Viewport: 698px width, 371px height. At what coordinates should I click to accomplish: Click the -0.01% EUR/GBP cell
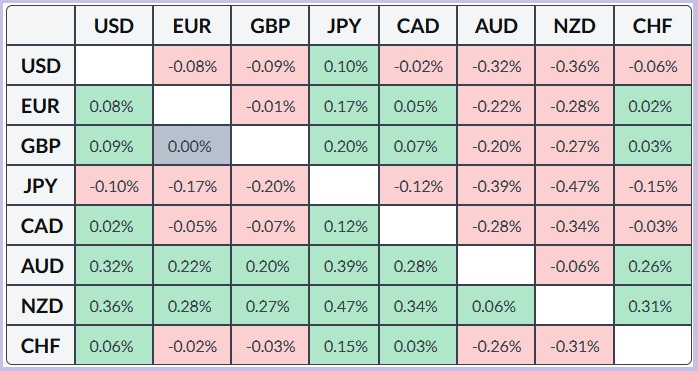click(x=270, y=106)
